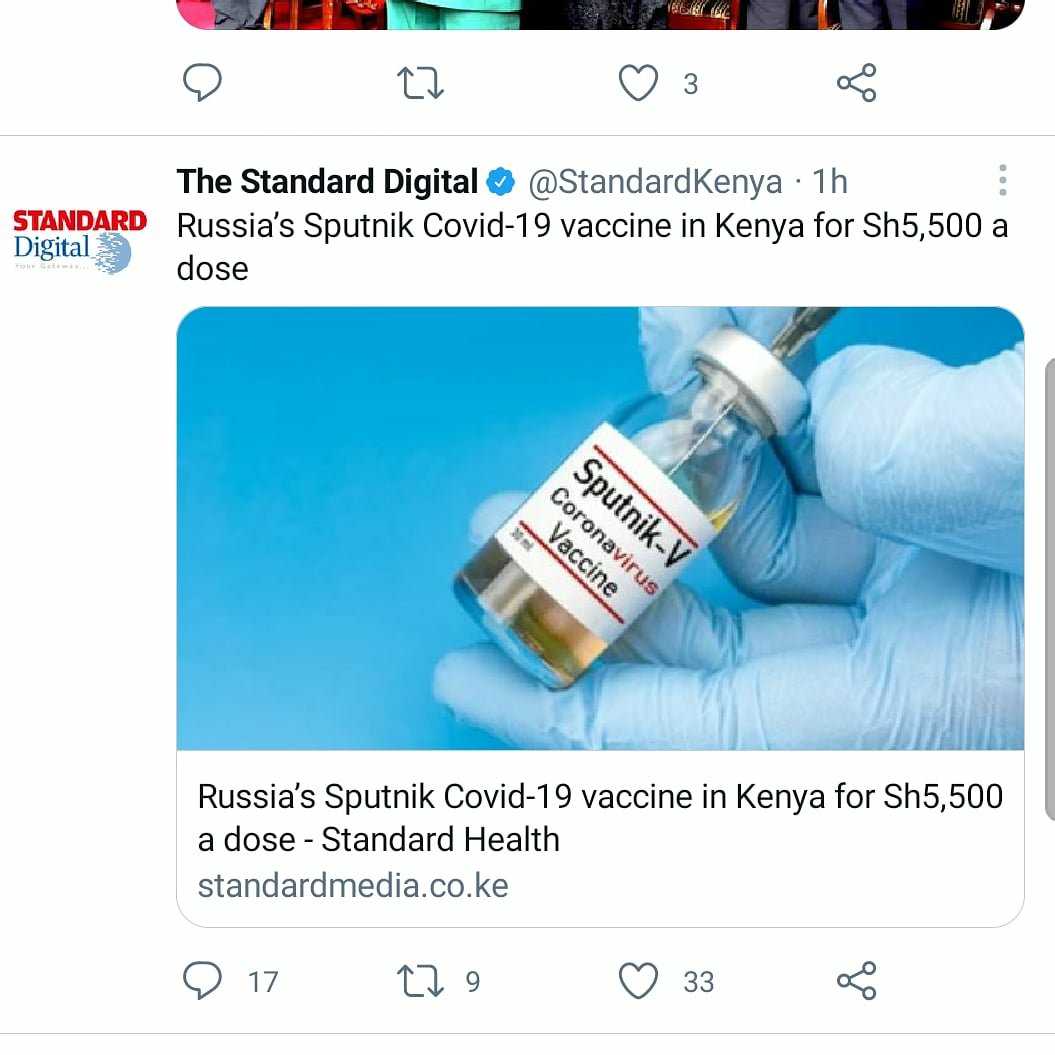
Task: Retweet the Standard Digital vaccine tweet
Action: tap(420, 980)
